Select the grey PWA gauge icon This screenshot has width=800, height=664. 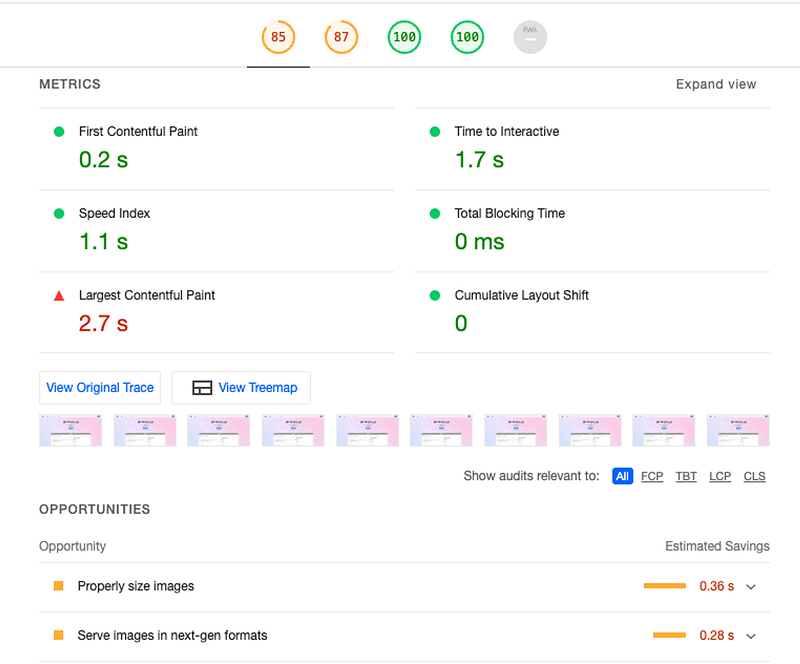pos(530,37)
